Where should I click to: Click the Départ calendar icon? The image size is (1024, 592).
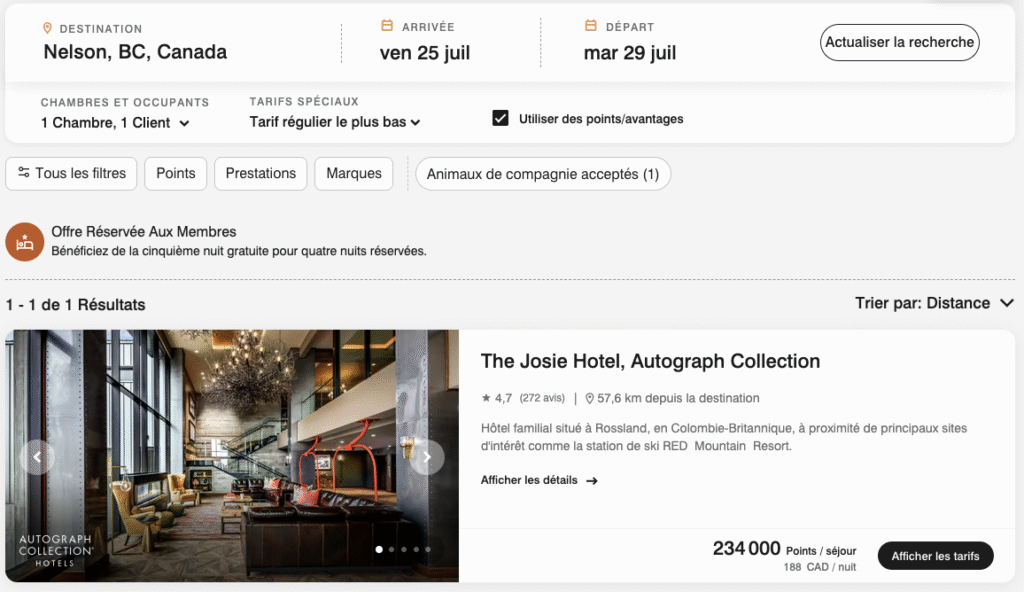(591, 26)
